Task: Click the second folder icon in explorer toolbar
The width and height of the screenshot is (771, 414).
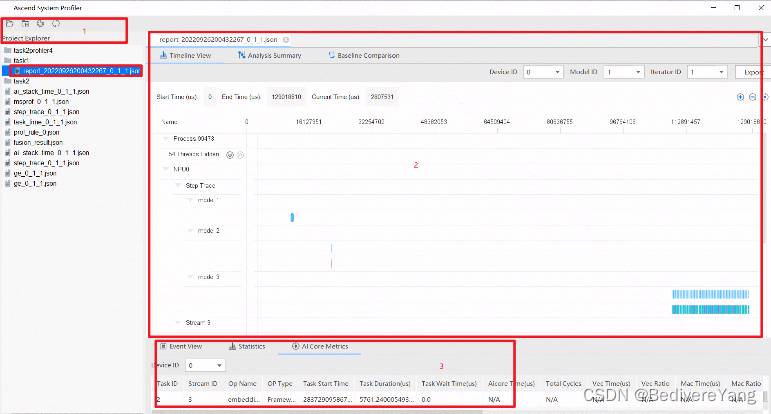Action: pos(25,24)
